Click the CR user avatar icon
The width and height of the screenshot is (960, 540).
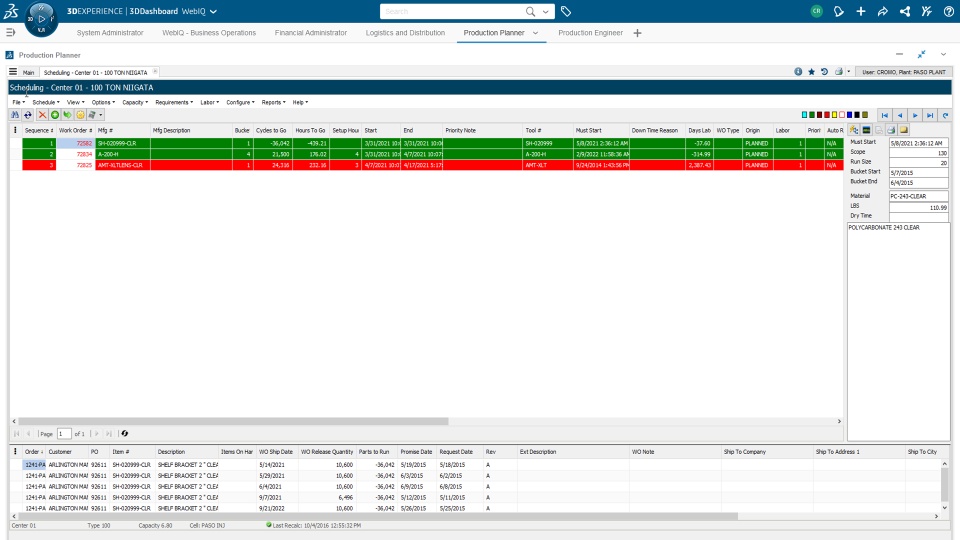[816, 11]
